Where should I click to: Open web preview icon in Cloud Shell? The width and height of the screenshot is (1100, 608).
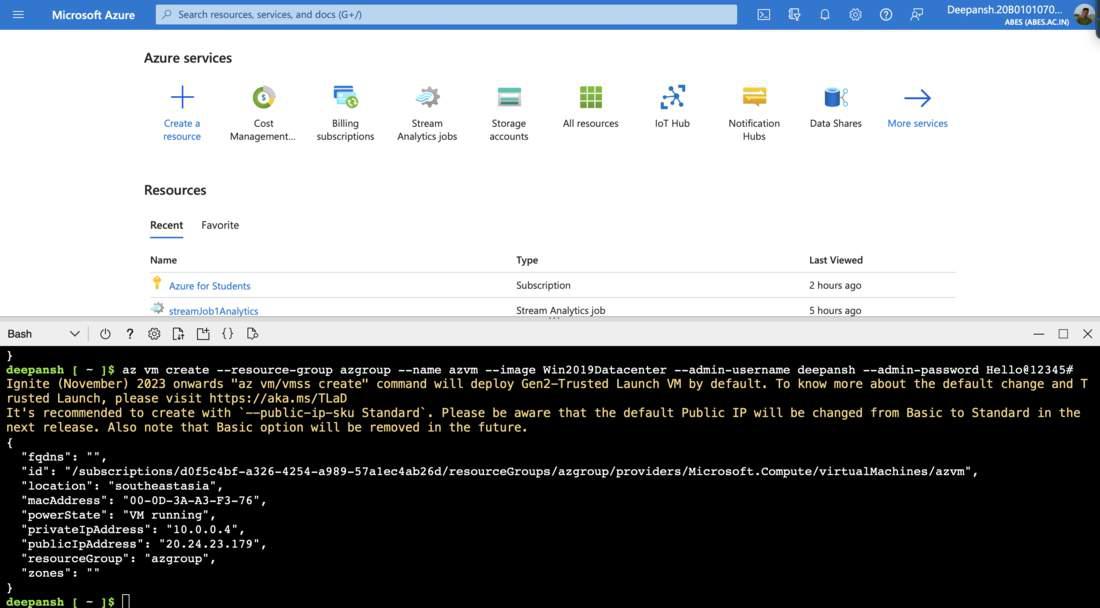coord(253,334)
